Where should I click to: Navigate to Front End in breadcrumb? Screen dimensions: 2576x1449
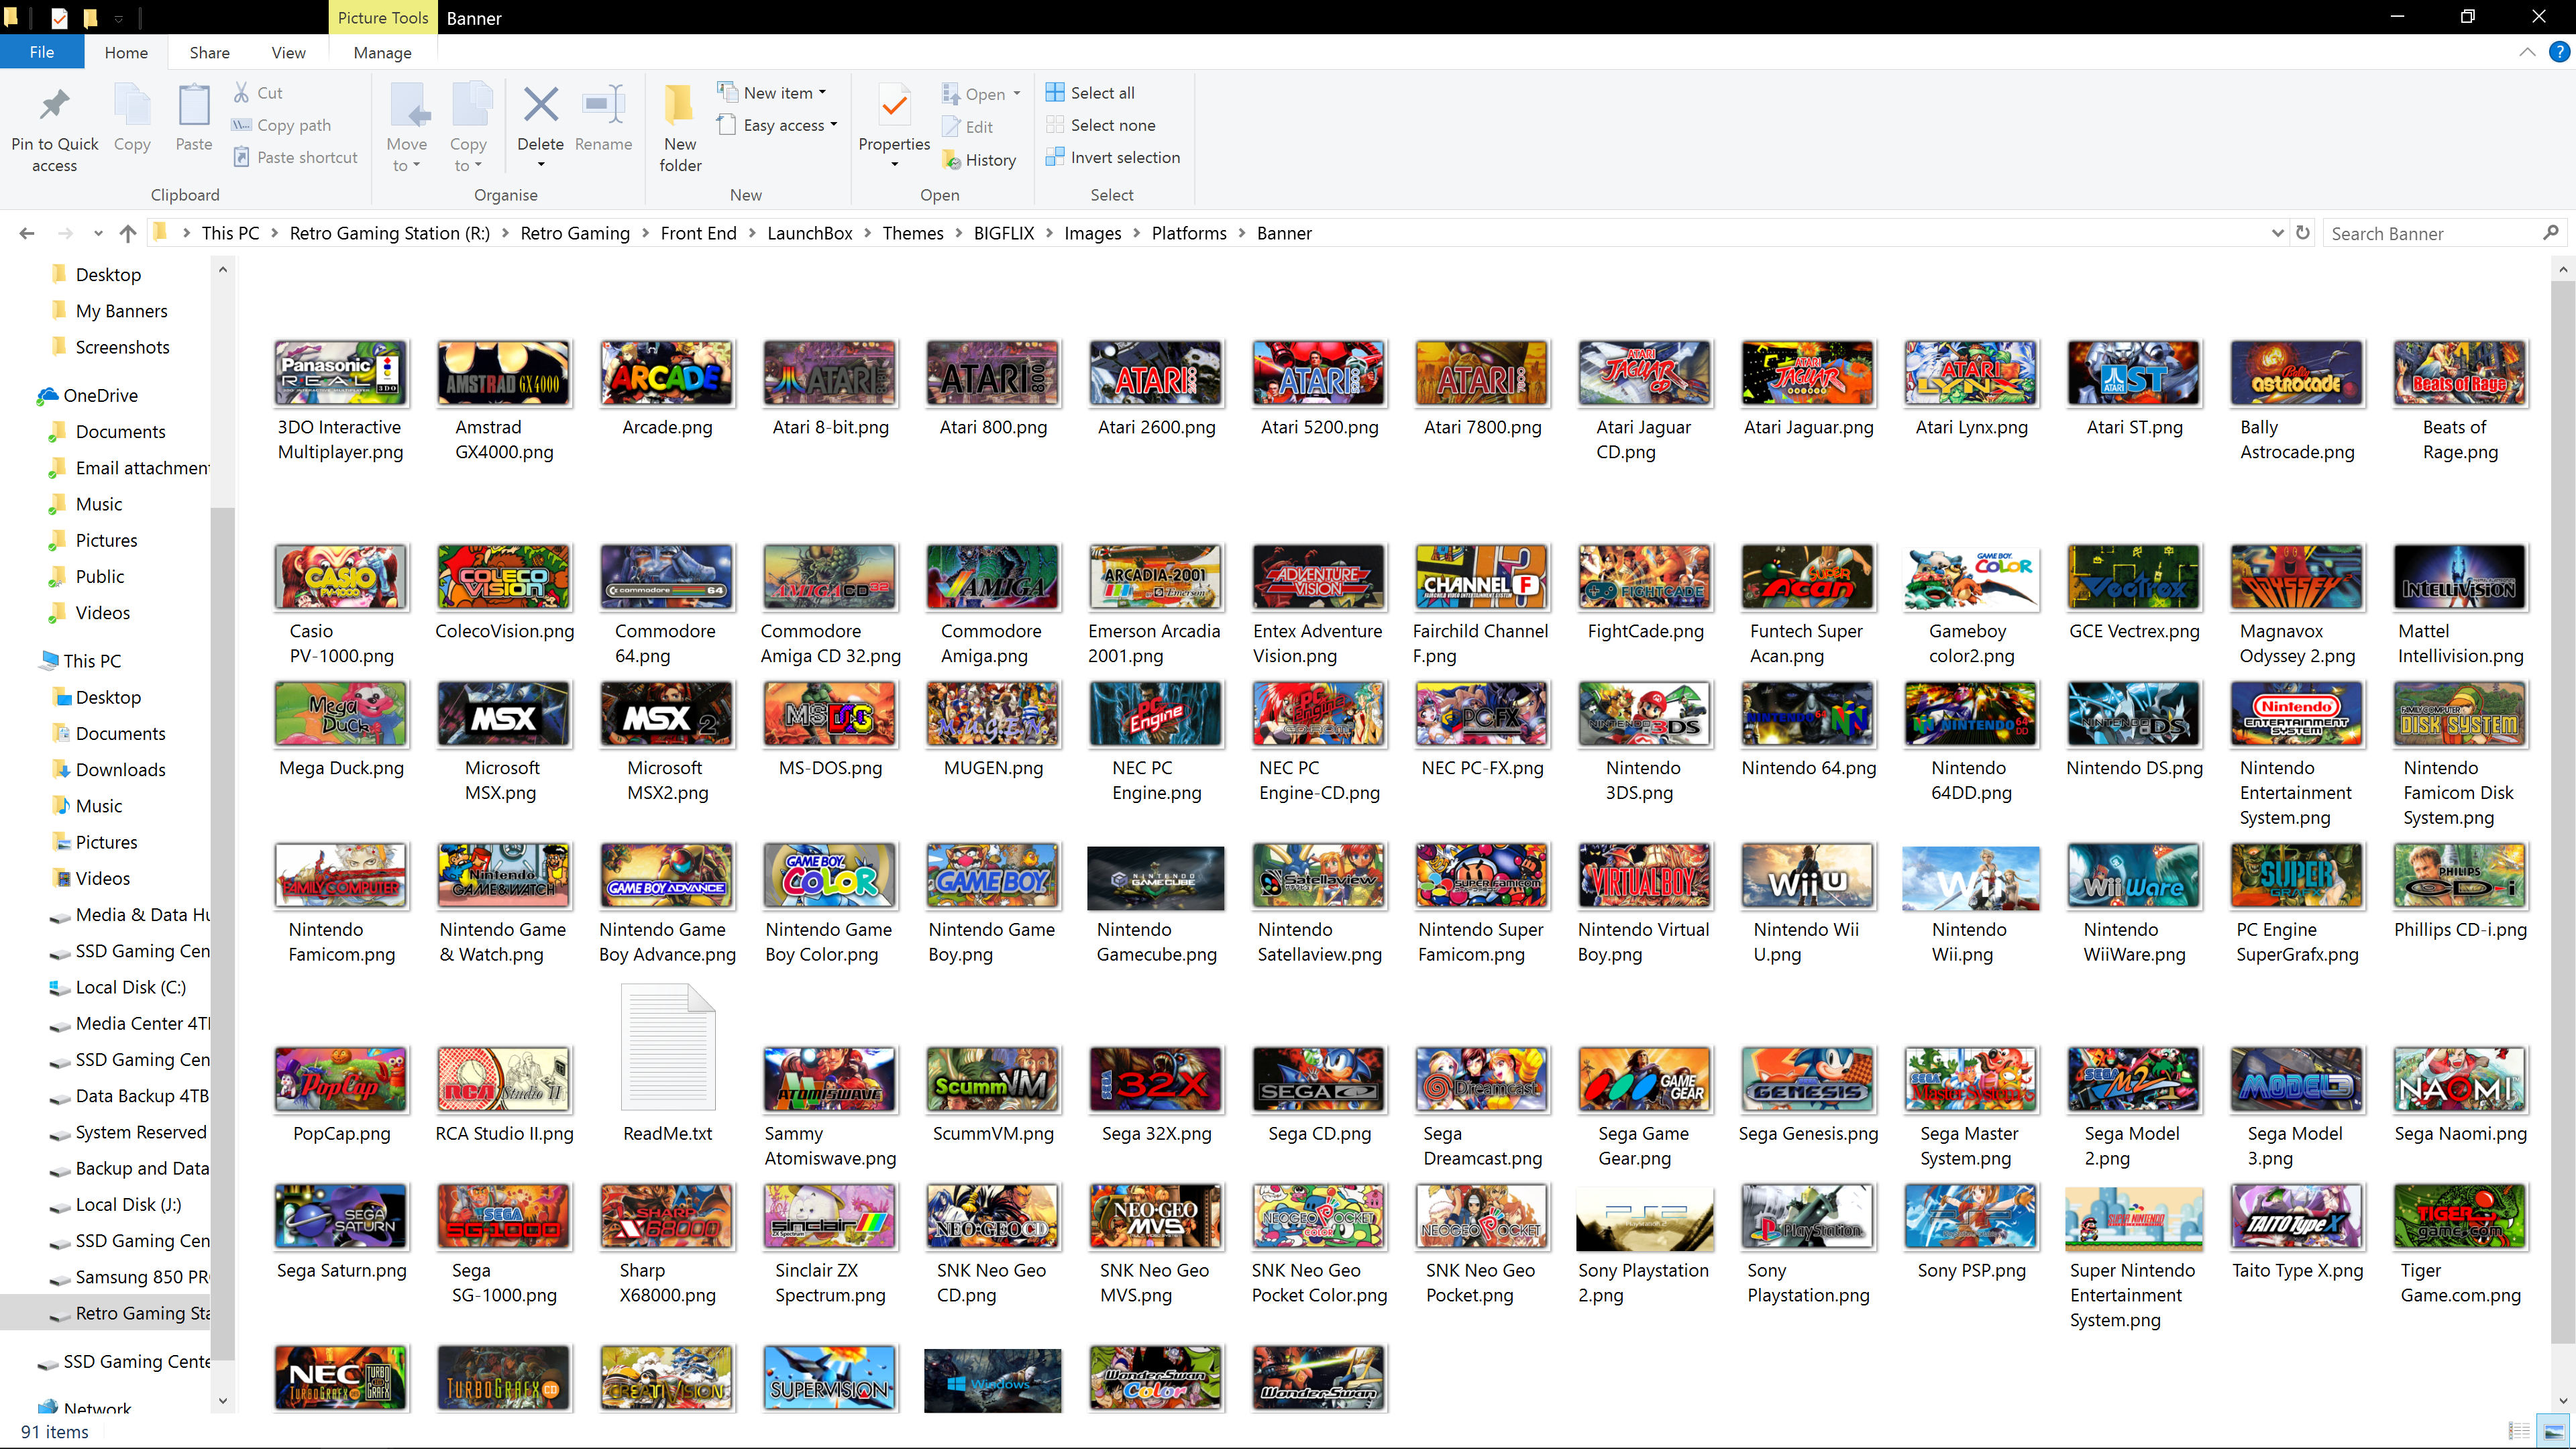[698, 233]
